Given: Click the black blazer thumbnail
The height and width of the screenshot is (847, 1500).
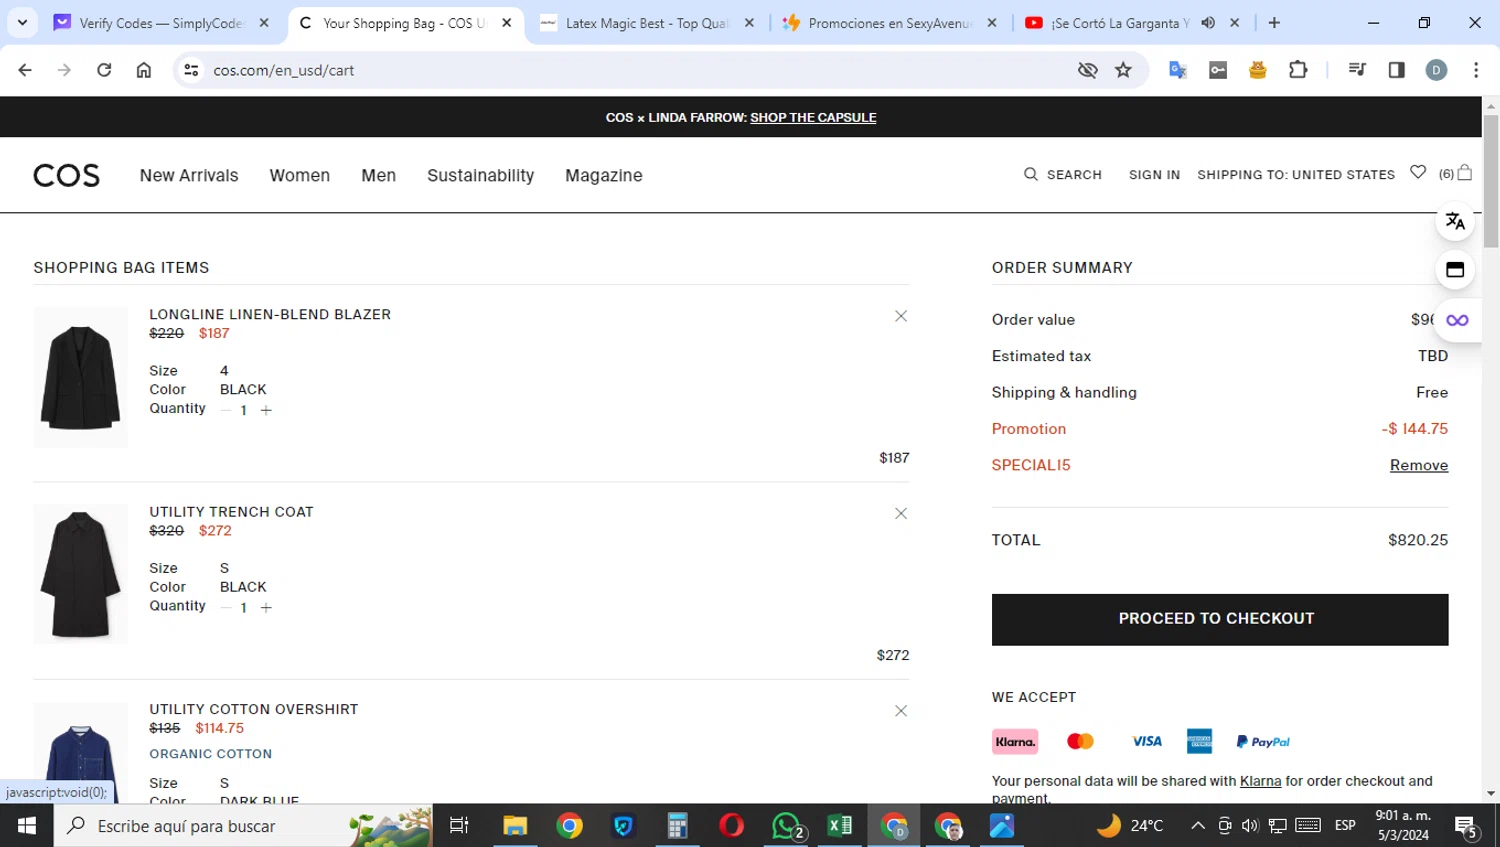Looking at the screenshot, I should click(x=81, y=377).
